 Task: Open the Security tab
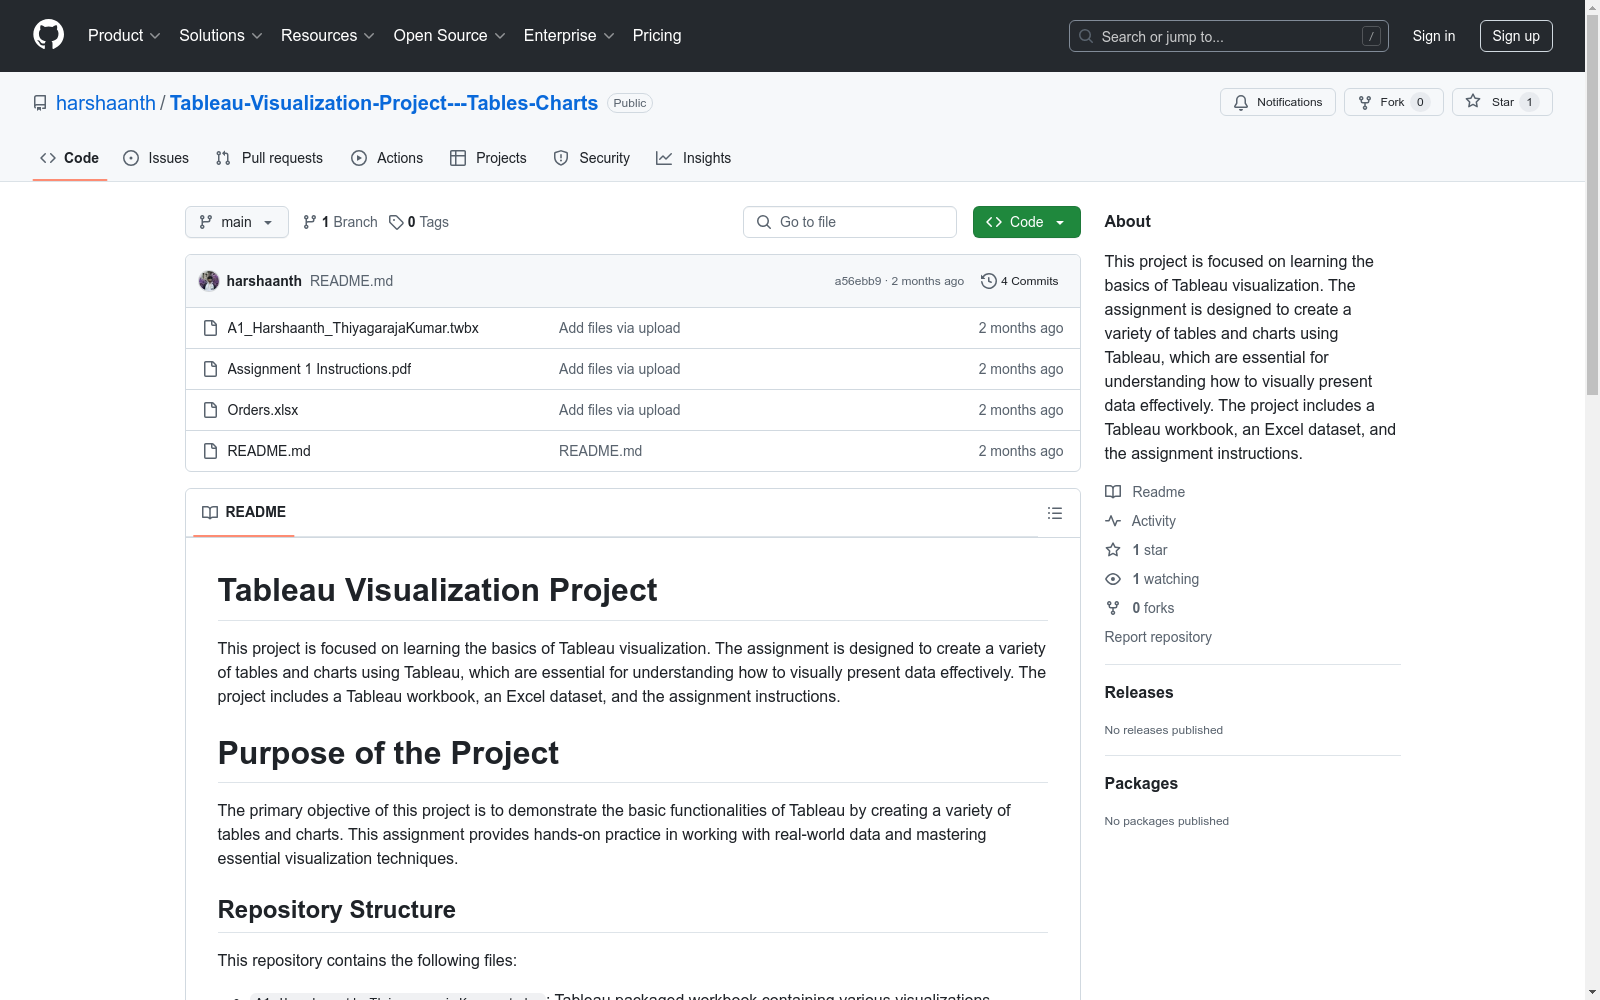point(592,158)
